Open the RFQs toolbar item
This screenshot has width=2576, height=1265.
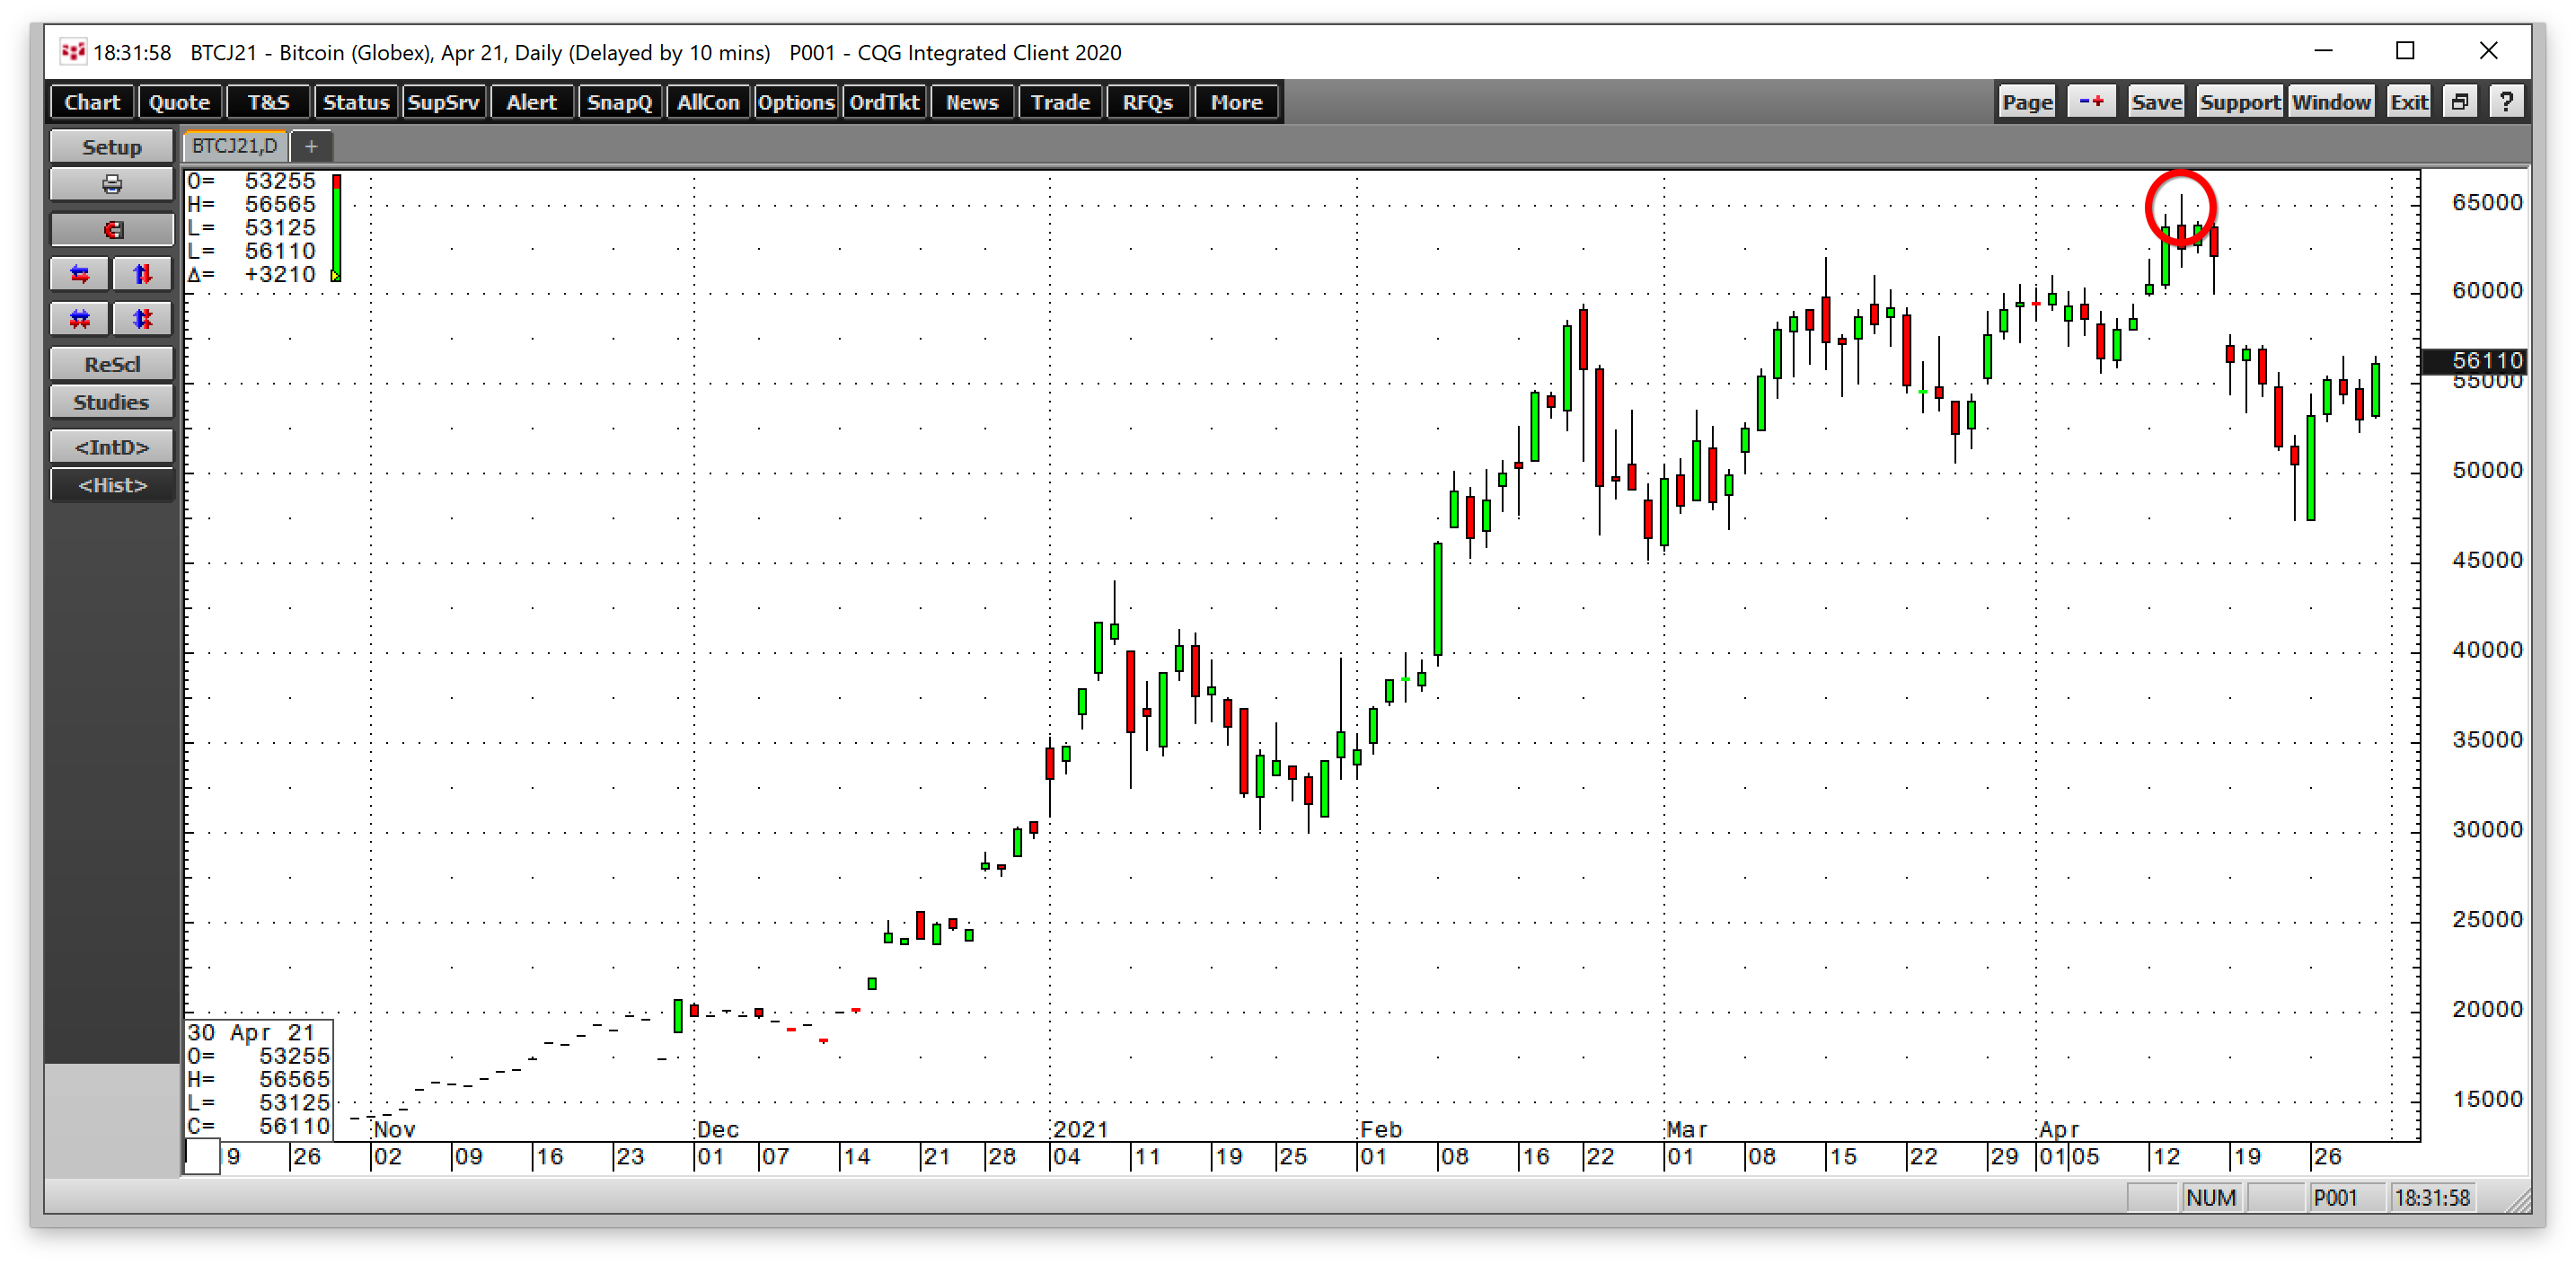tap(1148, 102)
